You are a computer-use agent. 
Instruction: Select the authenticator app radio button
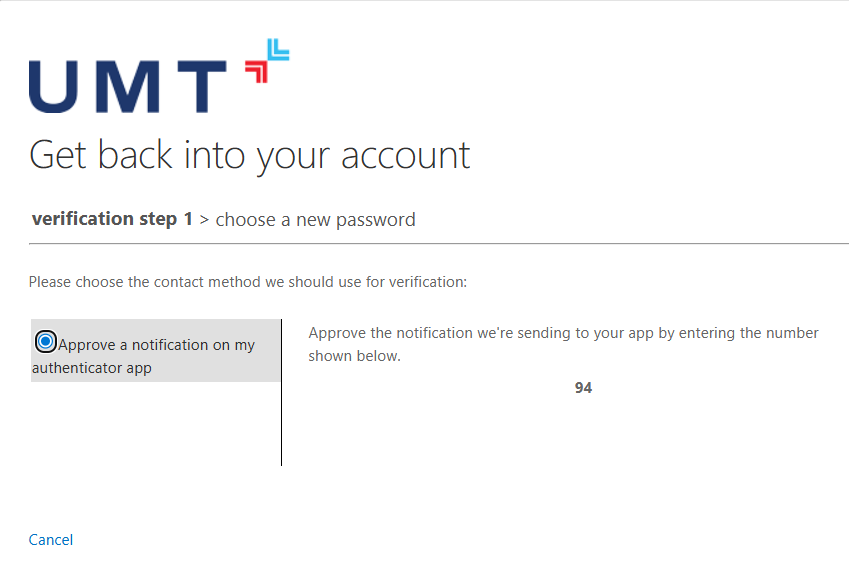point(45,342)
